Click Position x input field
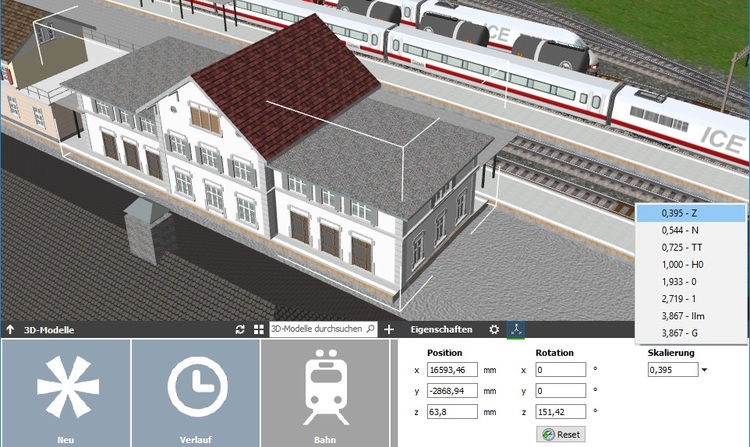This screenshot has width=750, height=447. tap(452, 370)
